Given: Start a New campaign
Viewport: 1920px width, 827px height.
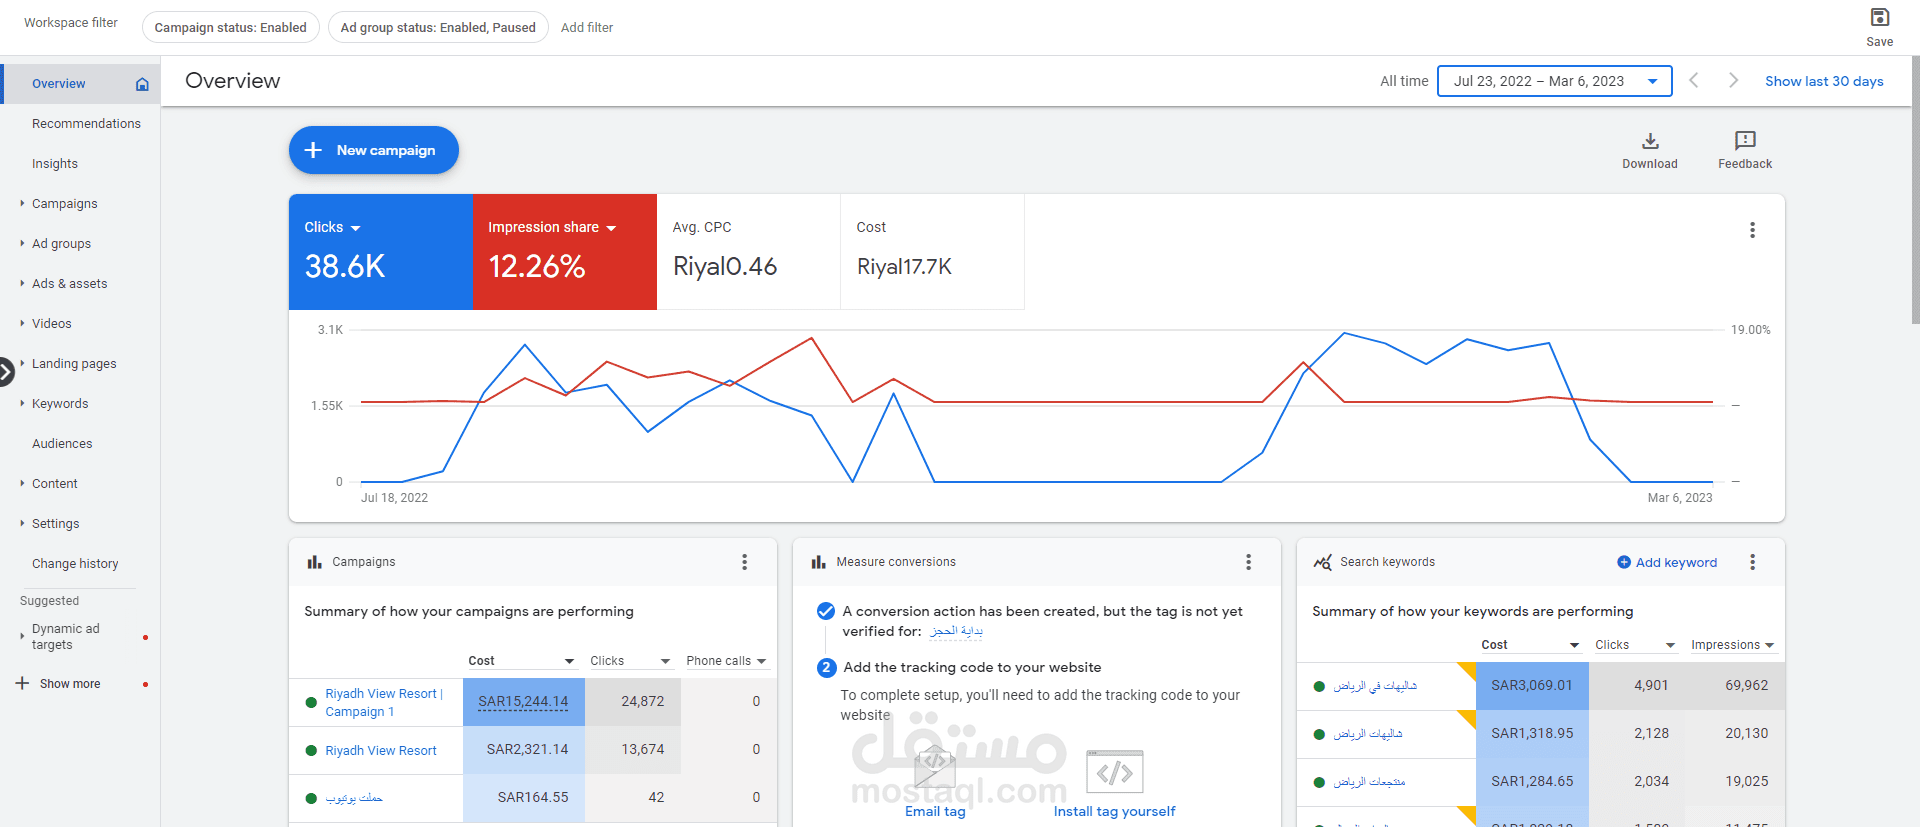Looking at the screenshot, I should pos(374,150).
